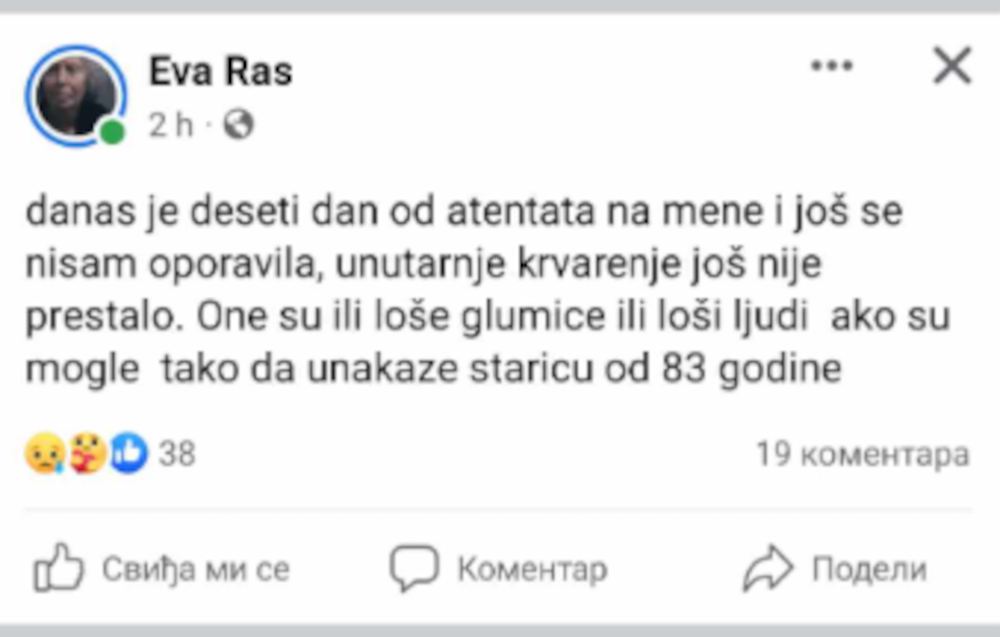
Task: Dismiss the post with the X button
Action: [x=951, y=67]
